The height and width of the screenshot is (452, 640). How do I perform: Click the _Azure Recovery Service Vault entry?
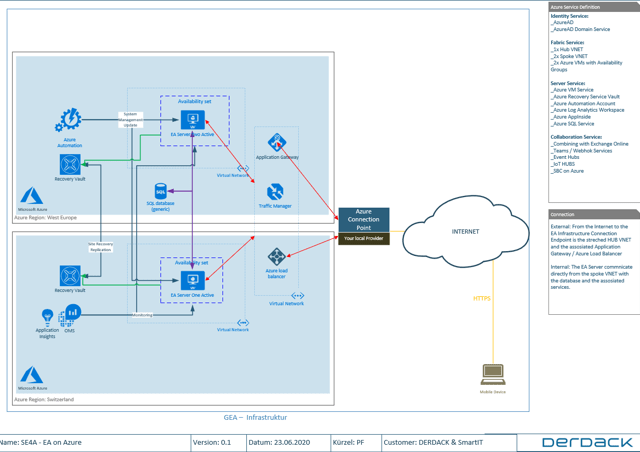585,97
